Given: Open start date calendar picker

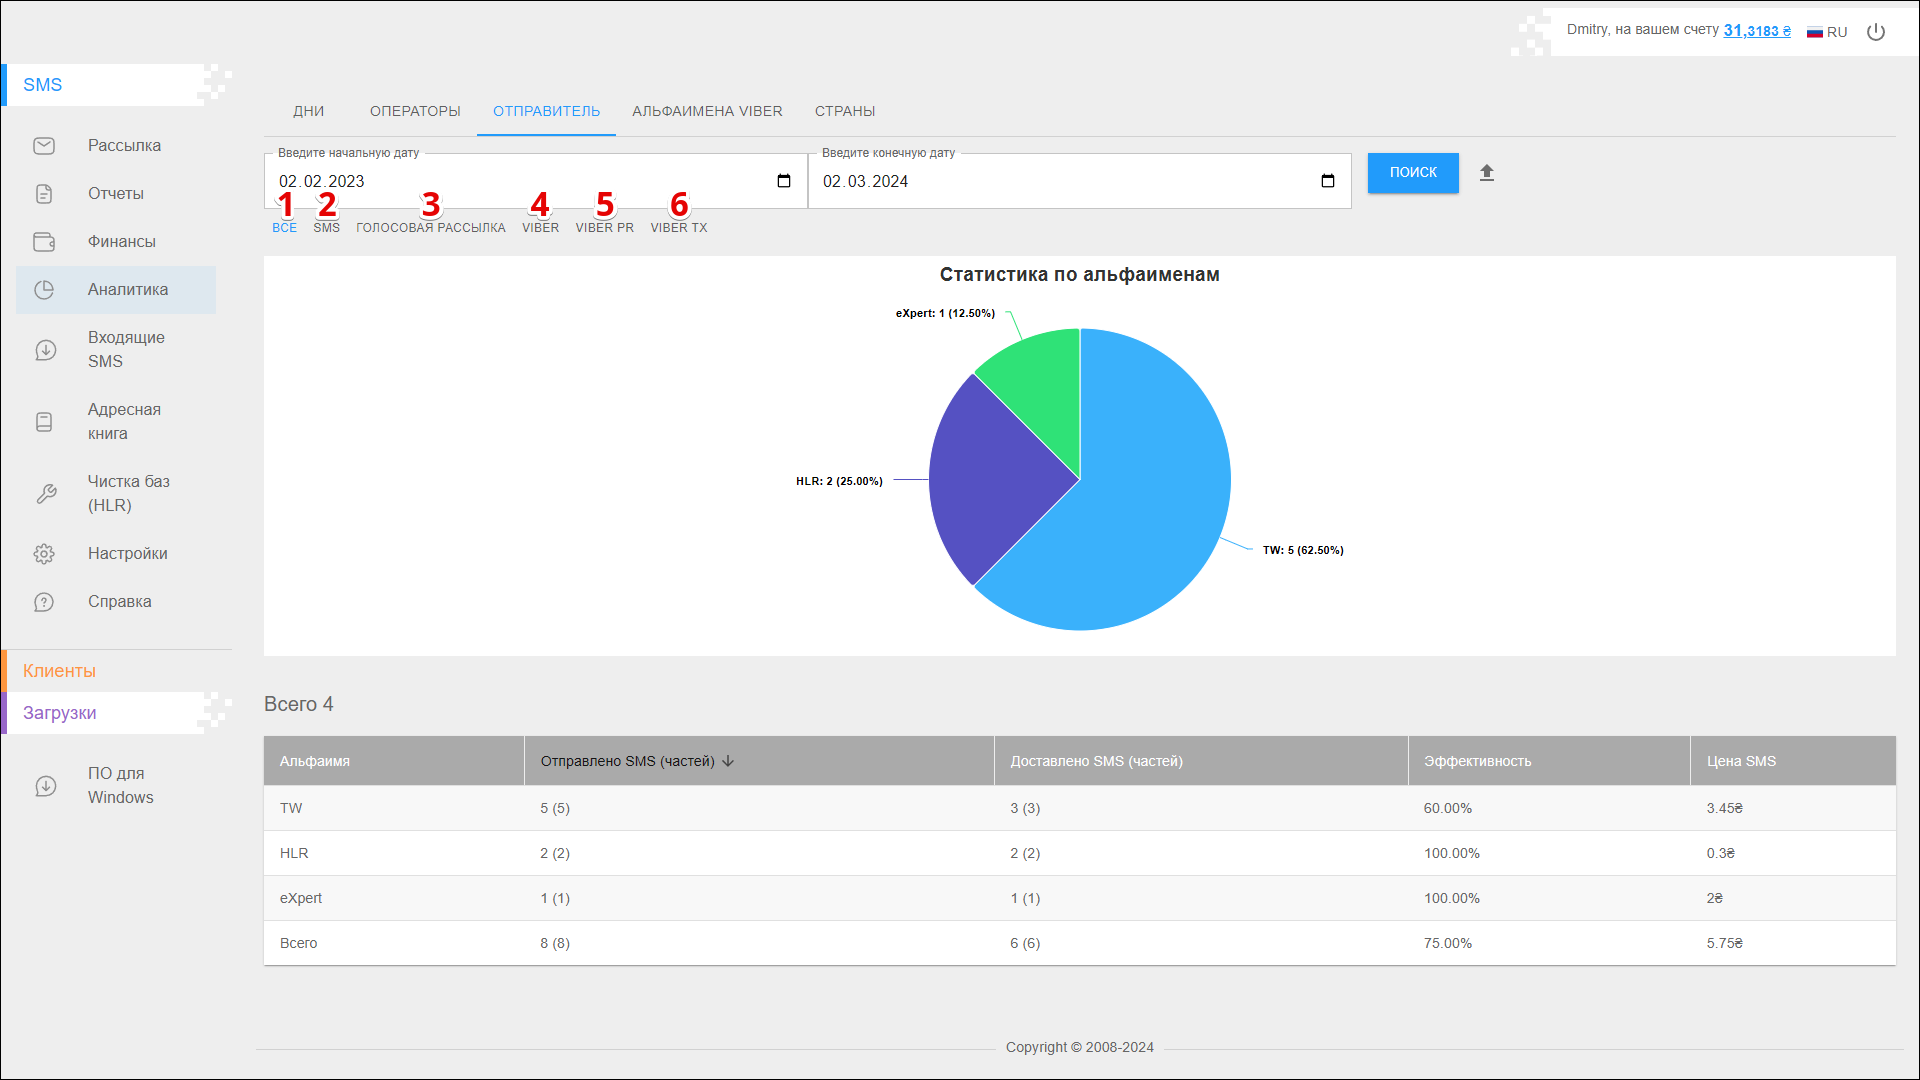Looking at the screenshot, I should tap(784, 181).
